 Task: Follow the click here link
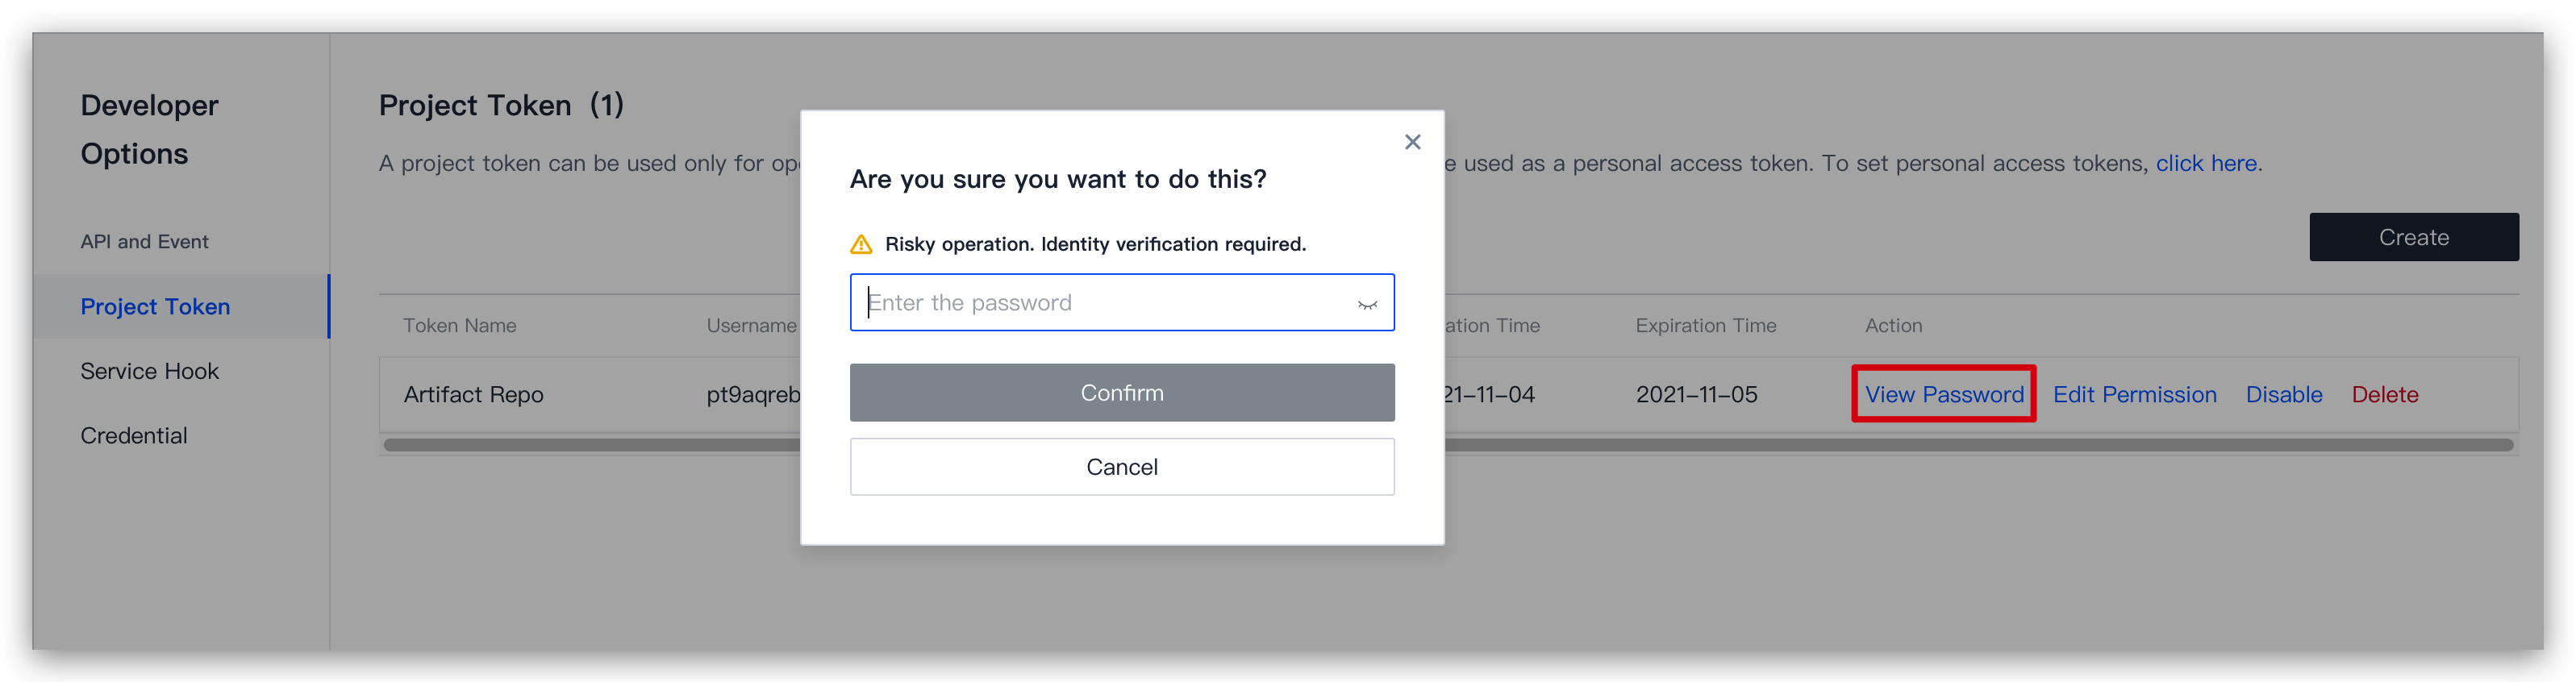(2206, 163)
